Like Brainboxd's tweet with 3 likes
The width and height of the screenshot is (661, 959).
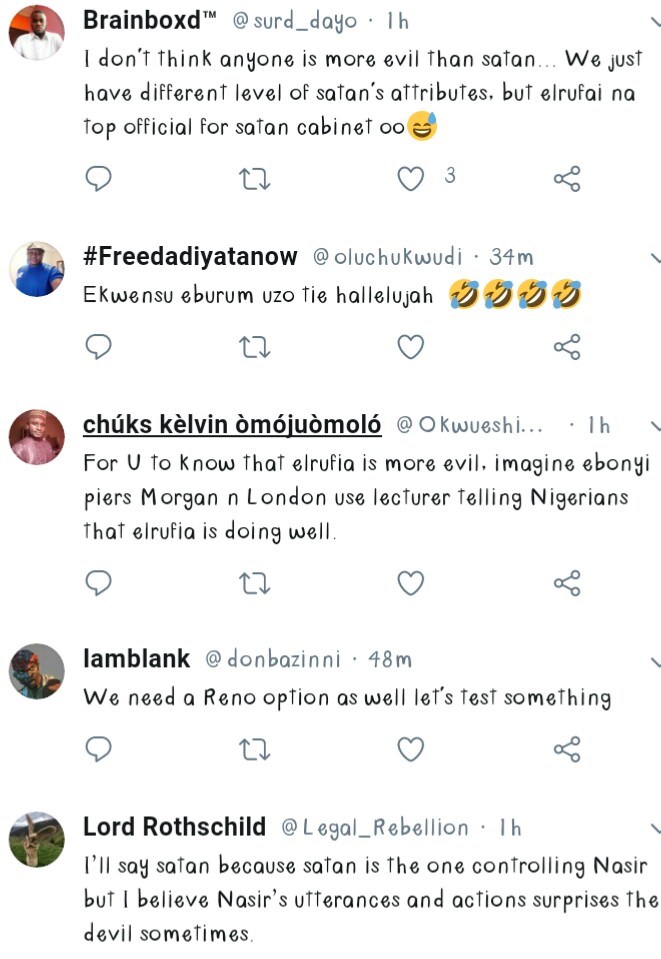pyautogui.click(x=411, y=179)
